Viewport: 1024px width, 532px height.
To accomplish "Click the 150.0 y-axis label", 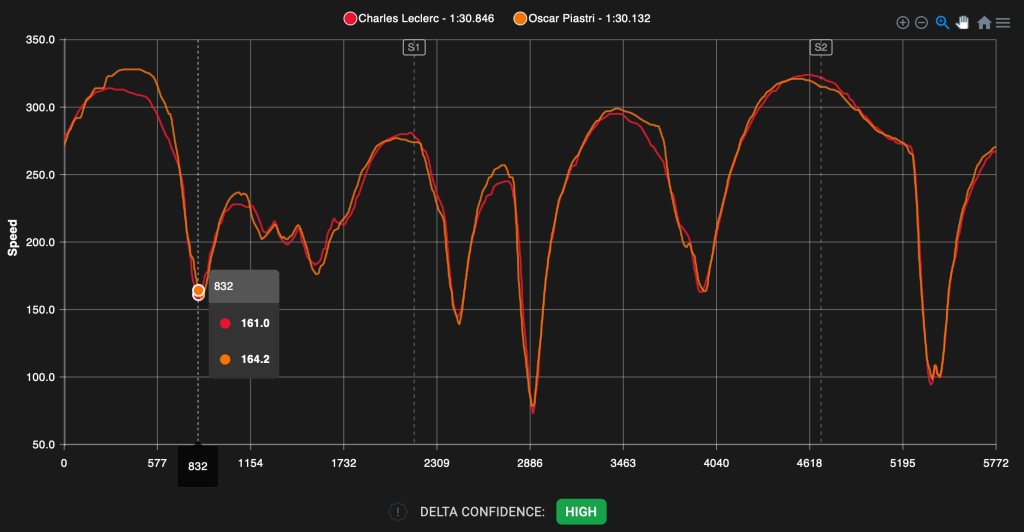I will [x=40, y=309].
